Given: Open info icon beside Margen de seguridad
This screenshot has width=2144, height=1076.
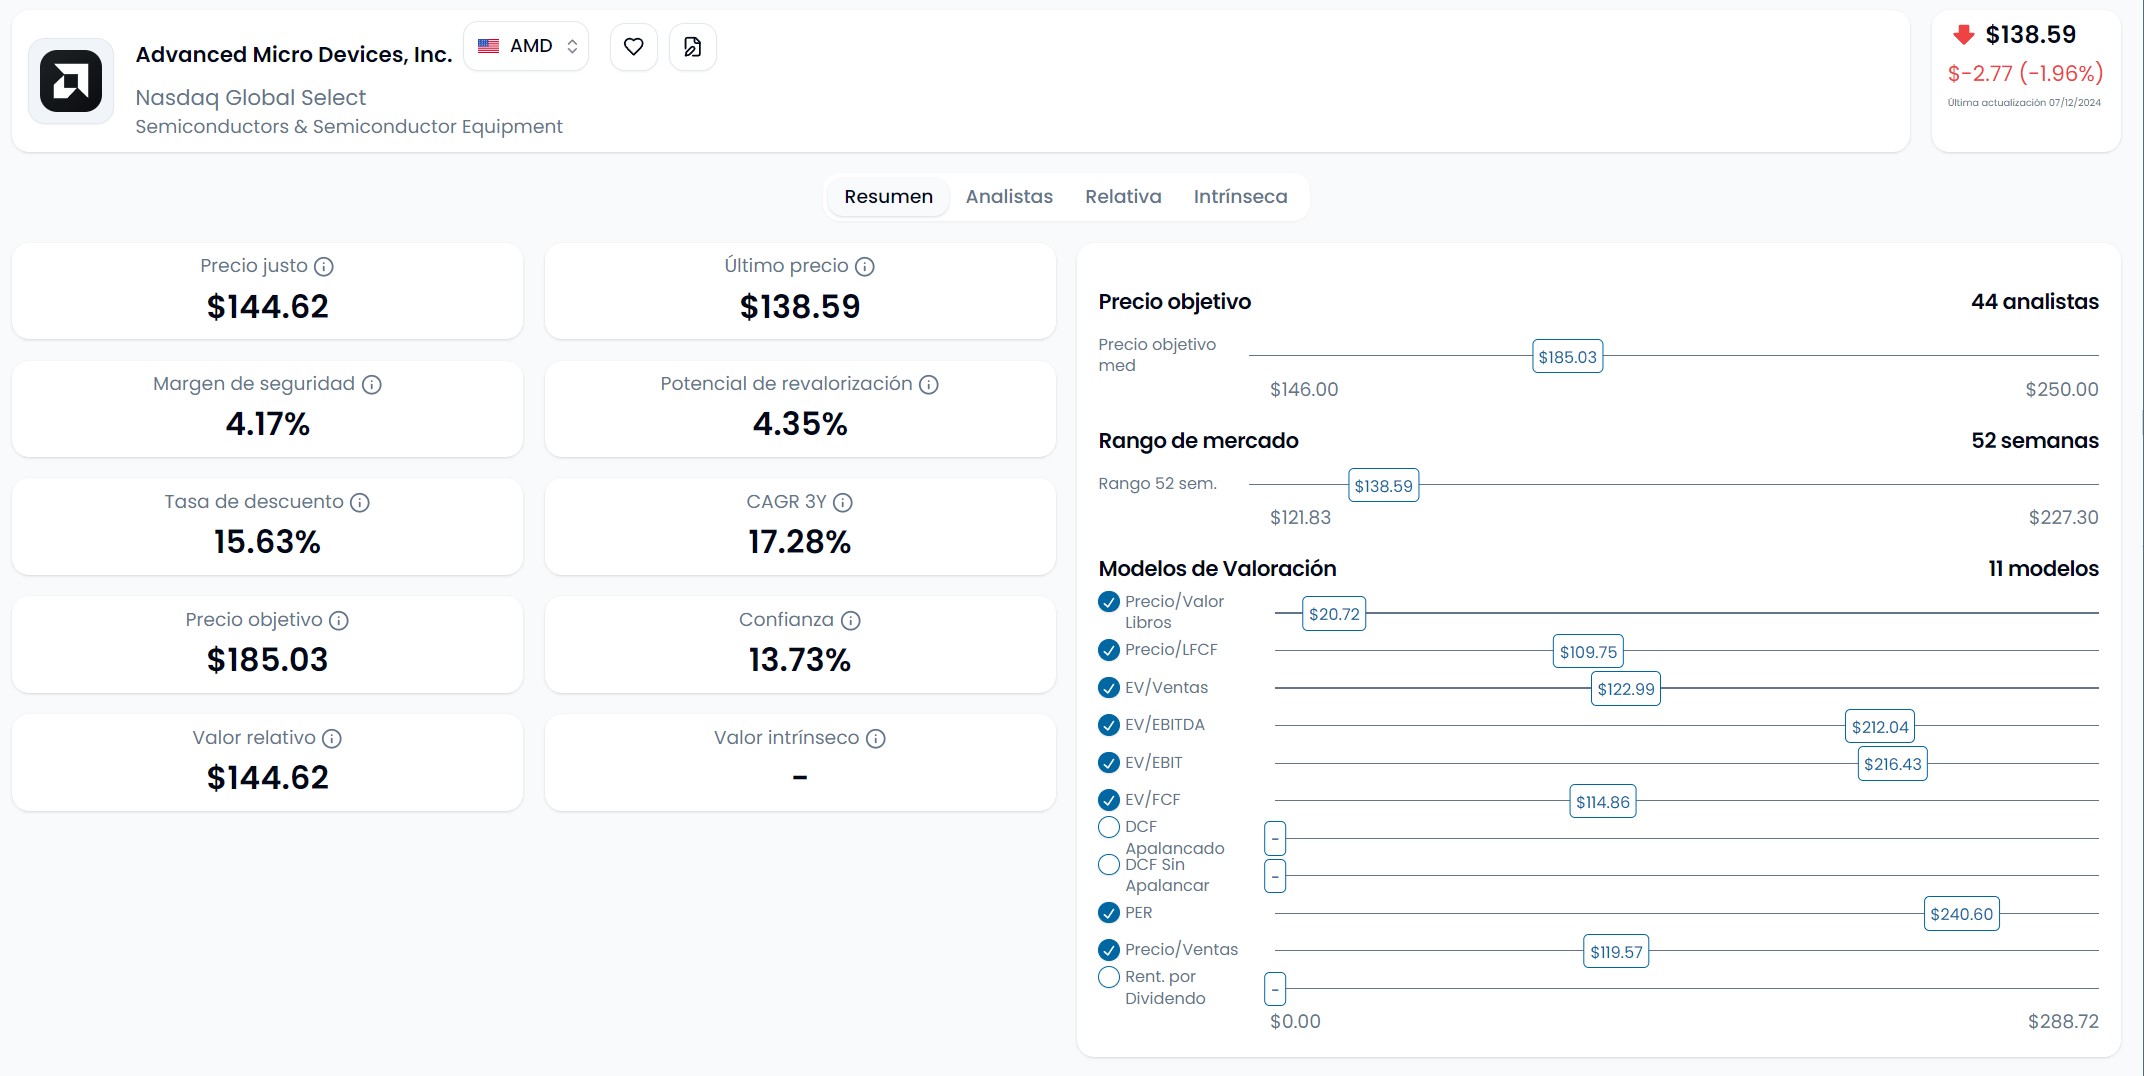Looking at the screenshot, I should click(372, 385).
